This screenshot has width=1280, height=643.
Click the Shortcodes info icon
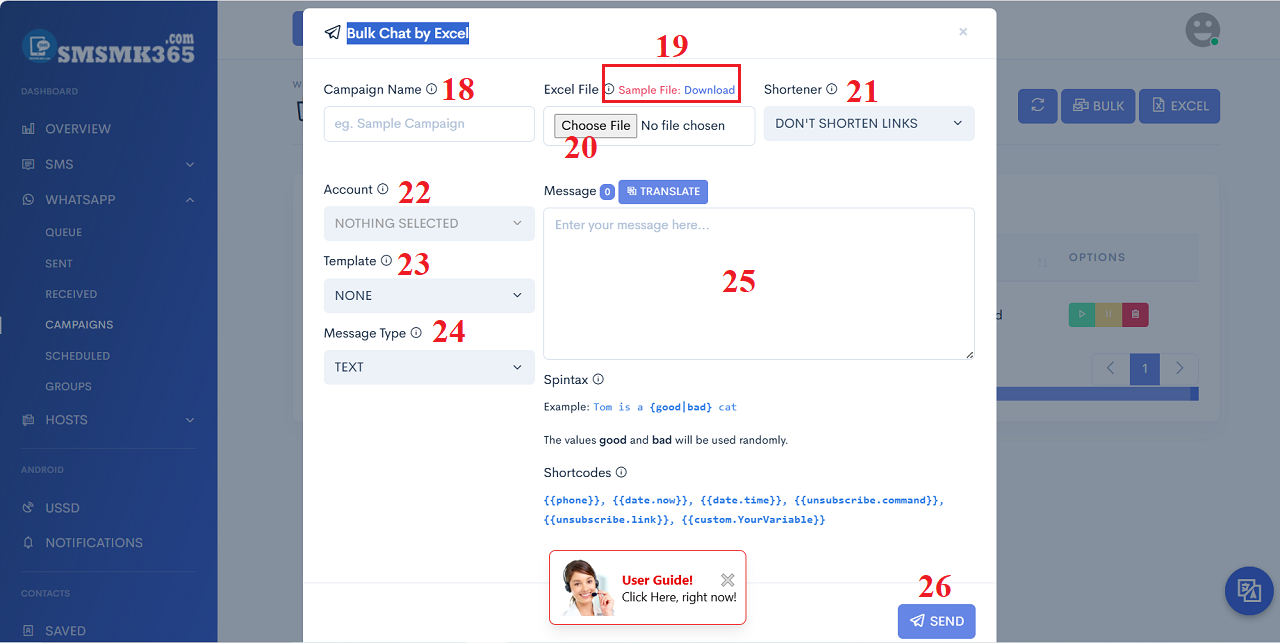click(621, 472)
